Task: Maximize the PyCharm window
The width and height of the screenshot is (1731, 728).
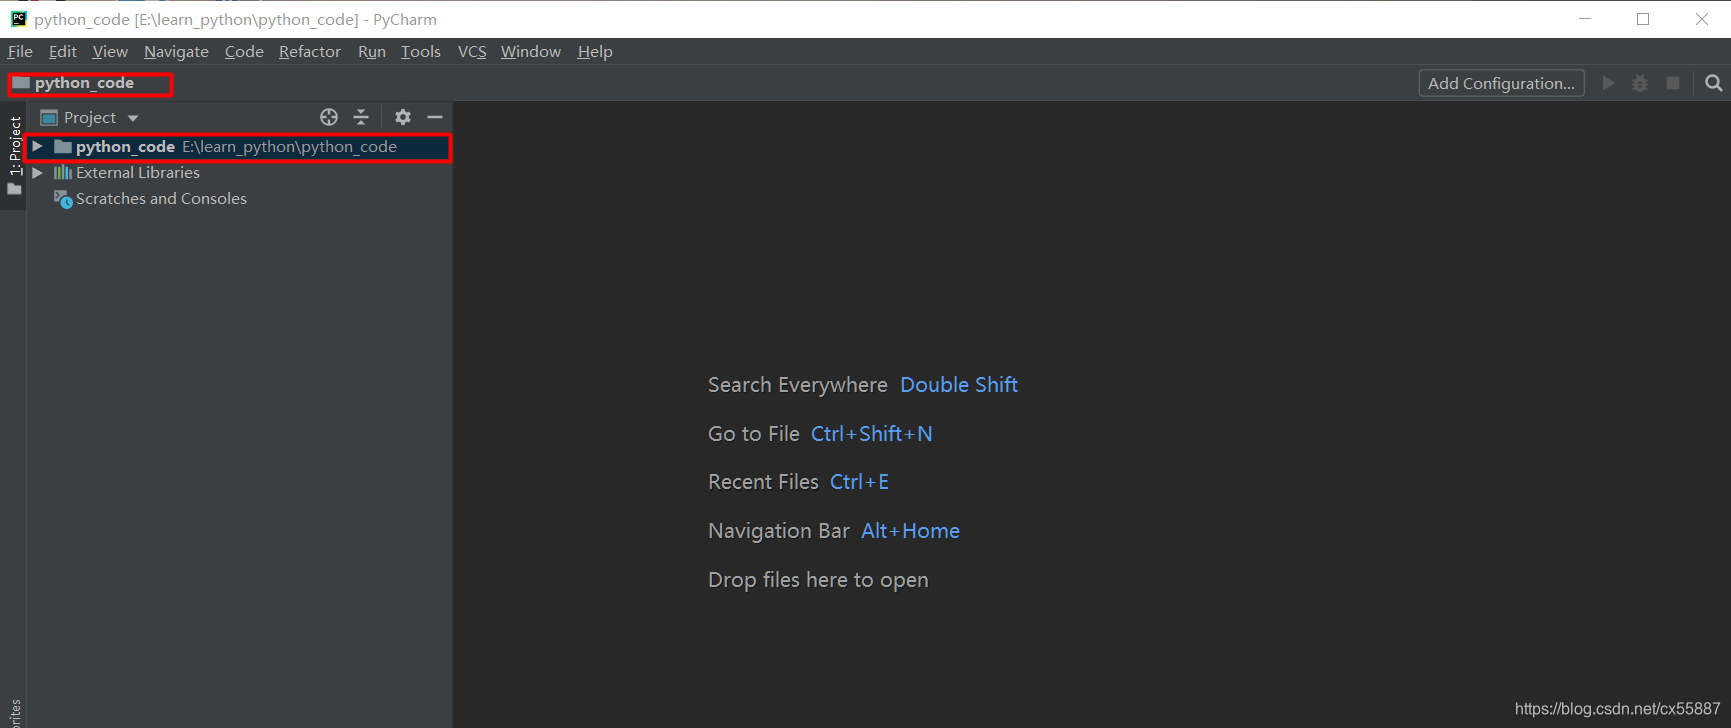Action: click(x=1643, y=19)
